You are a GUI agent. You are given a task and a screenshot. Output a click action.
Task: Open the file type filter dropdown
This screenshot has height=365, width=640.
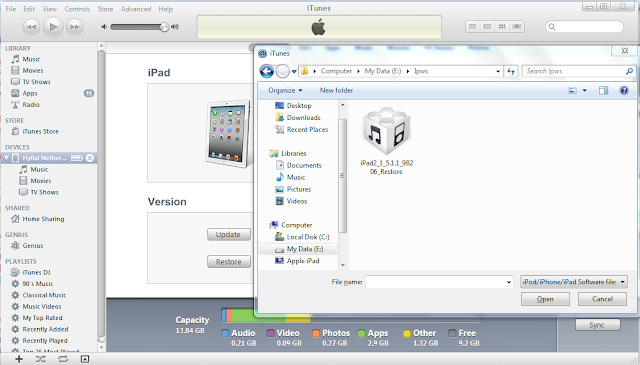(x=574, y=282)
